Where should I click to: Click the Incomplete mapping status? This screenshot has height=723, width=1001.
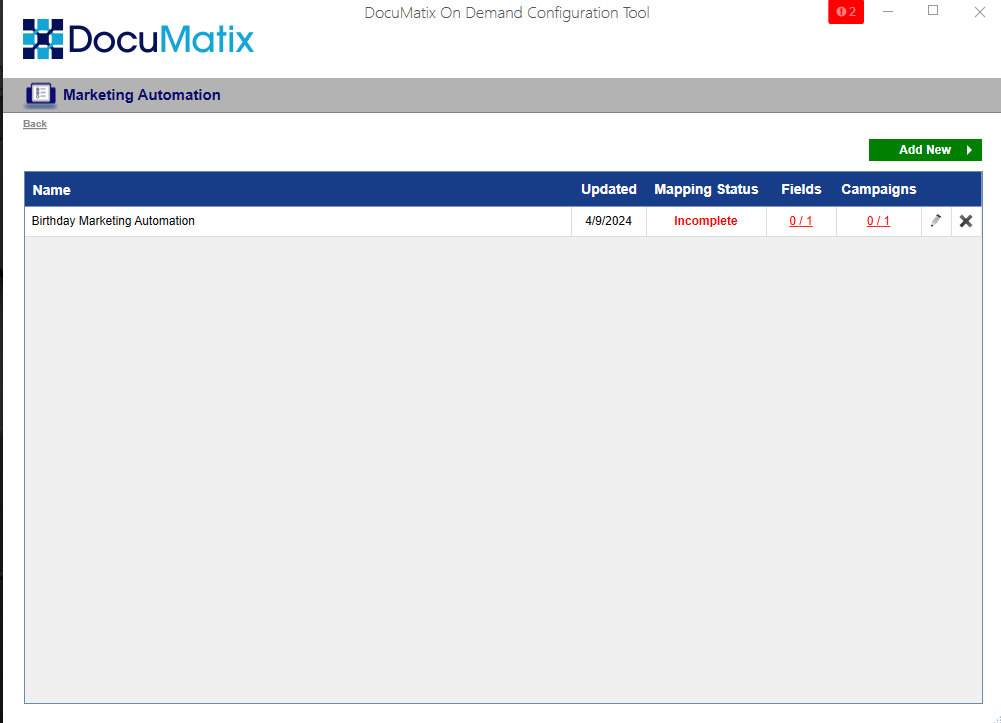[705, 221]
